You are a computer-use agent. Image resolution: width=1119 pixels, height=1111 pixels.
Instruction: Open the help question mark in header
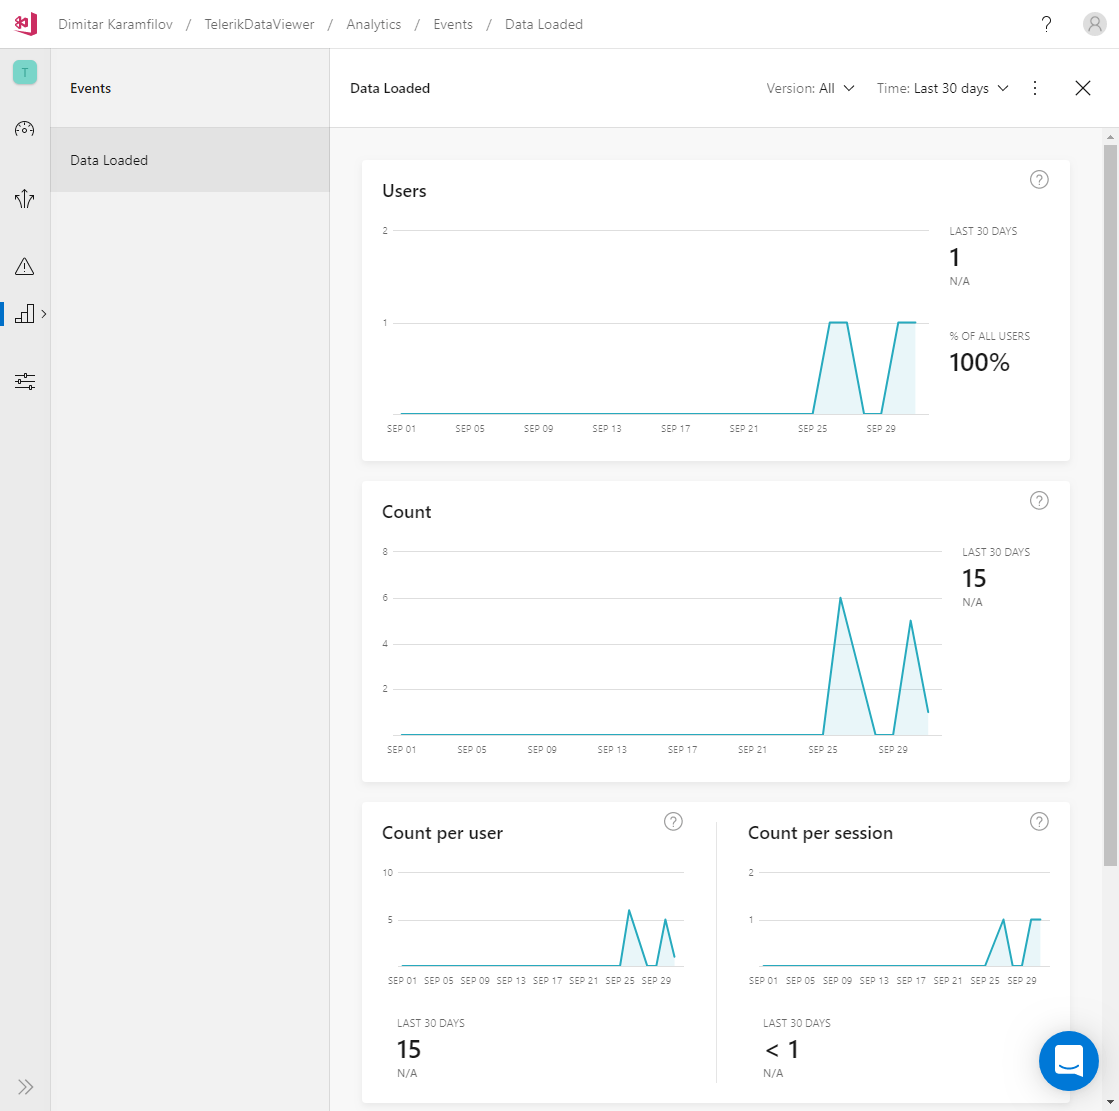[1046, 24]
